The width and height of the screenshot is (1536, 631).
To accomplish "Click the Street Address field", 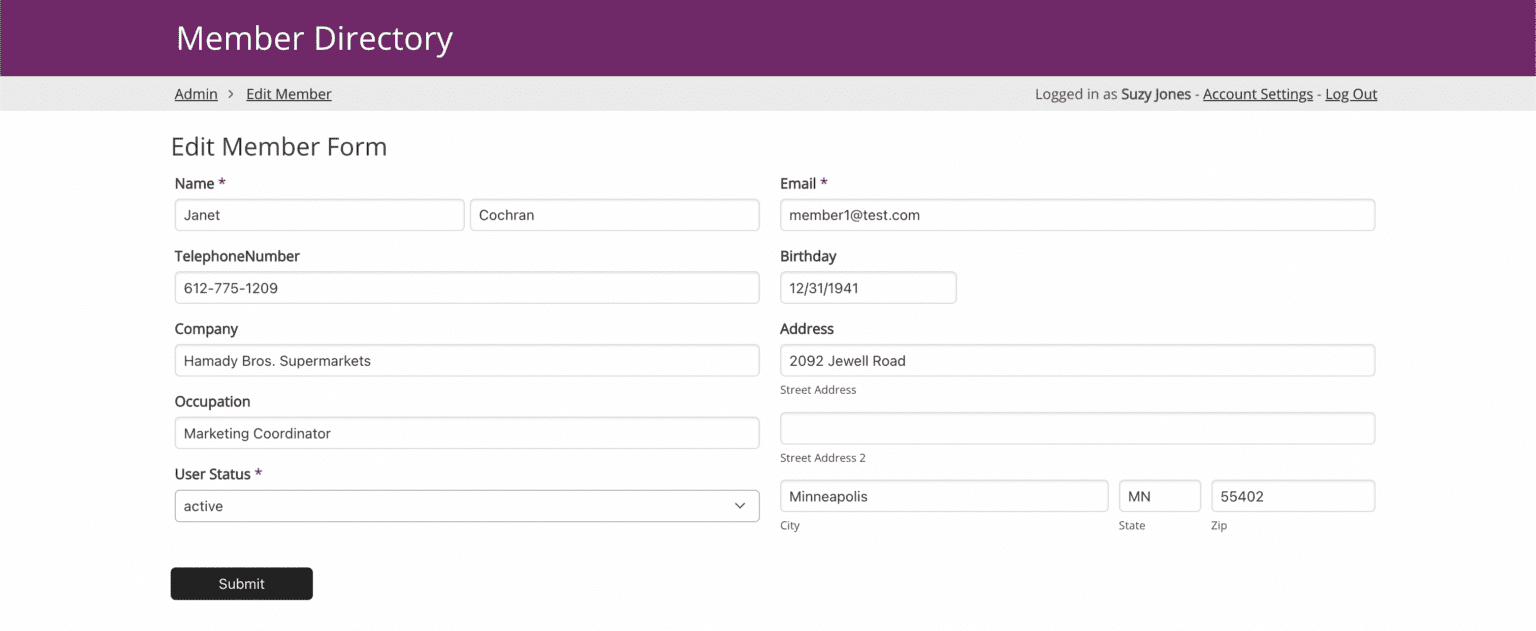I will (1077, 361).
